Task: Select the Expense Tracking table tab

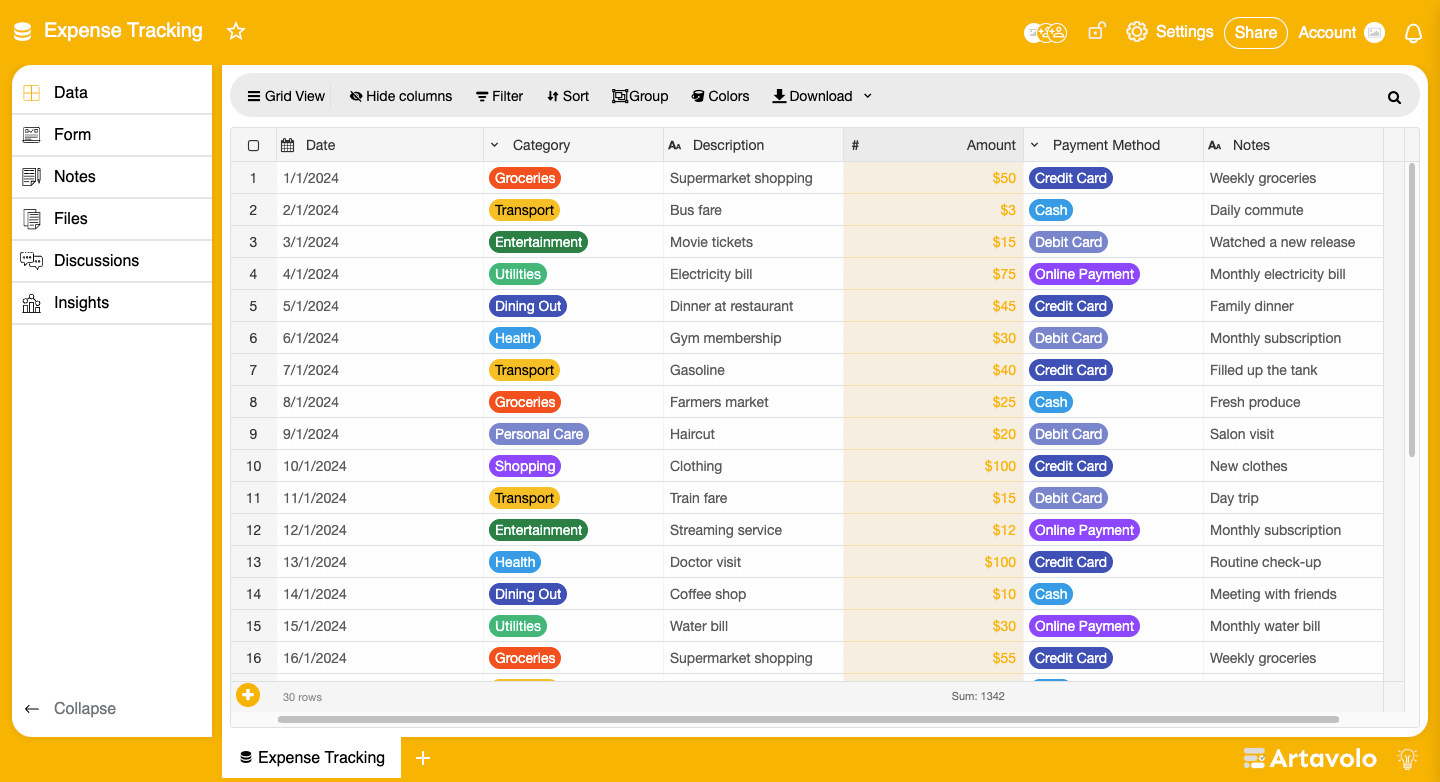Action: [312, 758]
